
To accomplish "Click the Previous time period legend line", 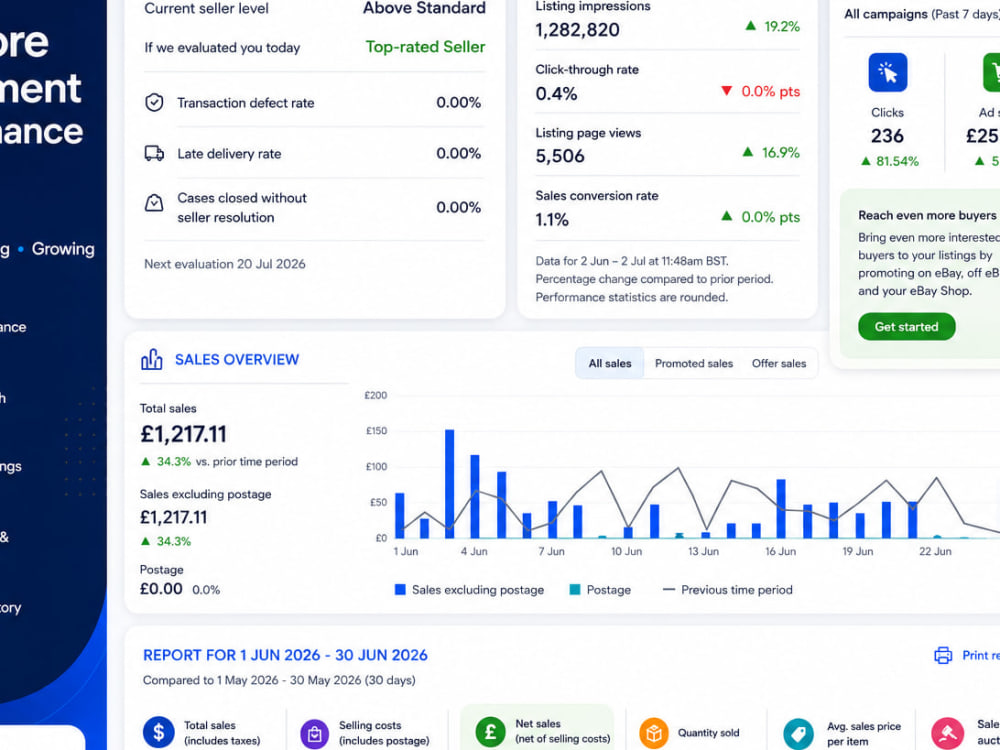I will [x=668, y=589].
